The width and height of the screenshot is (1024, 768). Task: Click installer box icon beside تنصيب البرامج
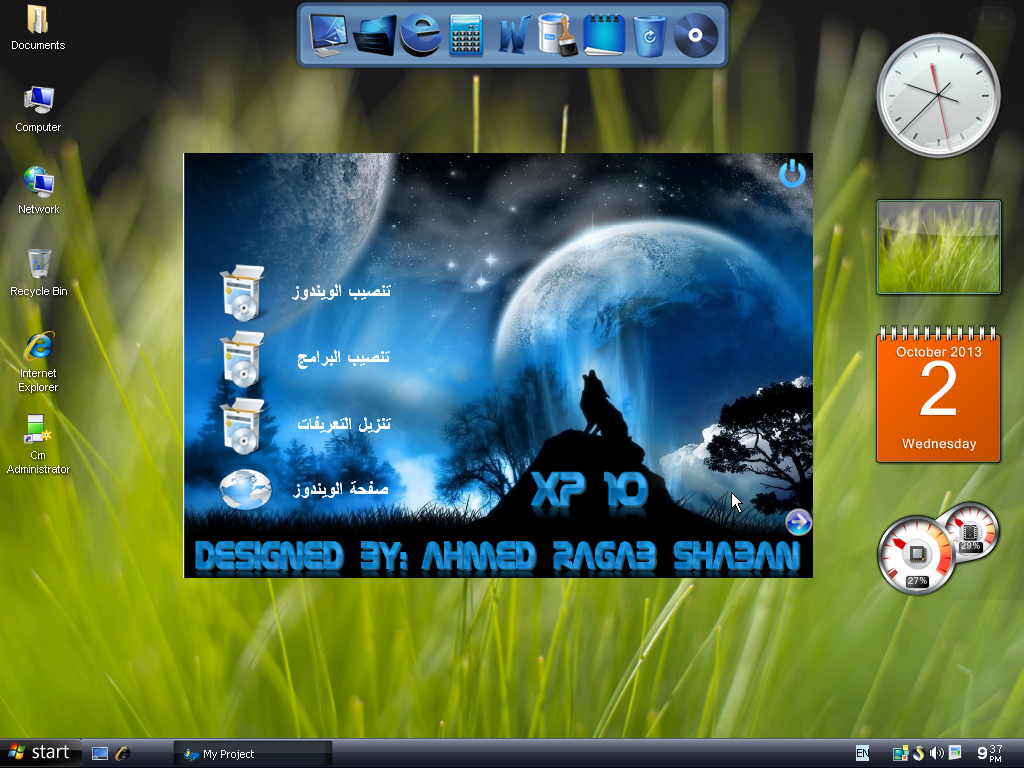click(243, 359)
